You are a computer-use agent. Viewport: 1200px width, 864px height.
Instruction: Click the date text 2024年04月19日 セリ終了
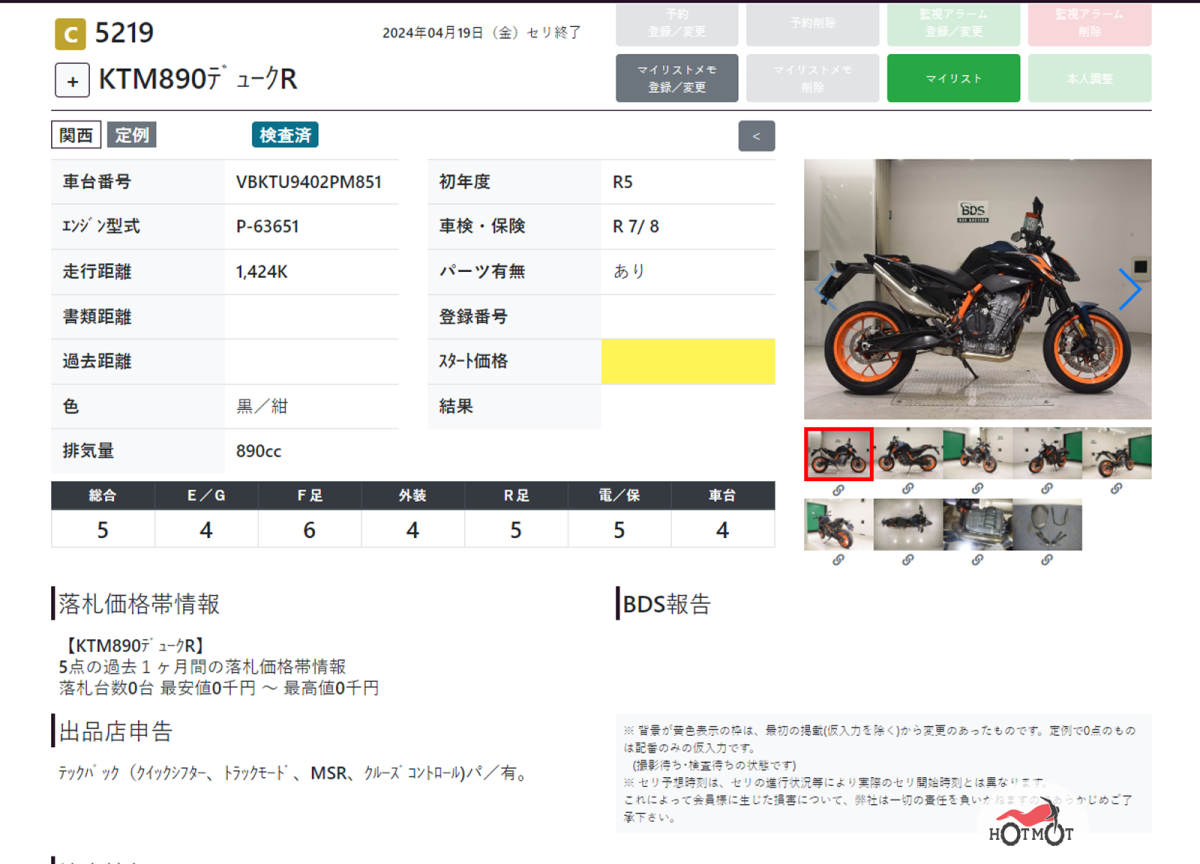pos(482,32)
